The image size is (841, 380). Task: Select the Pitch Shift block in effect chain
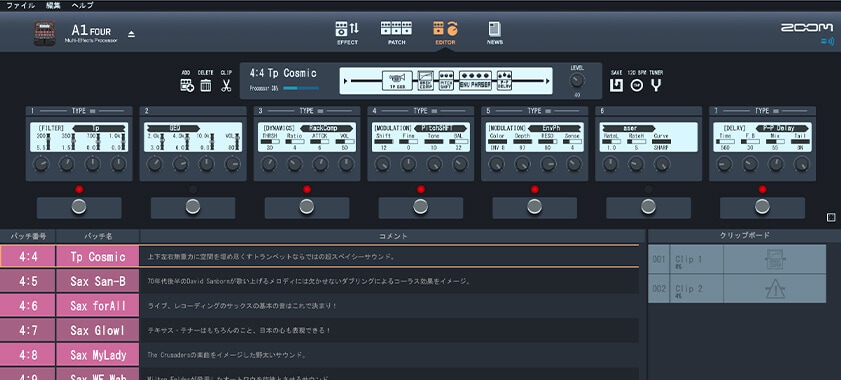coord(446,81)
